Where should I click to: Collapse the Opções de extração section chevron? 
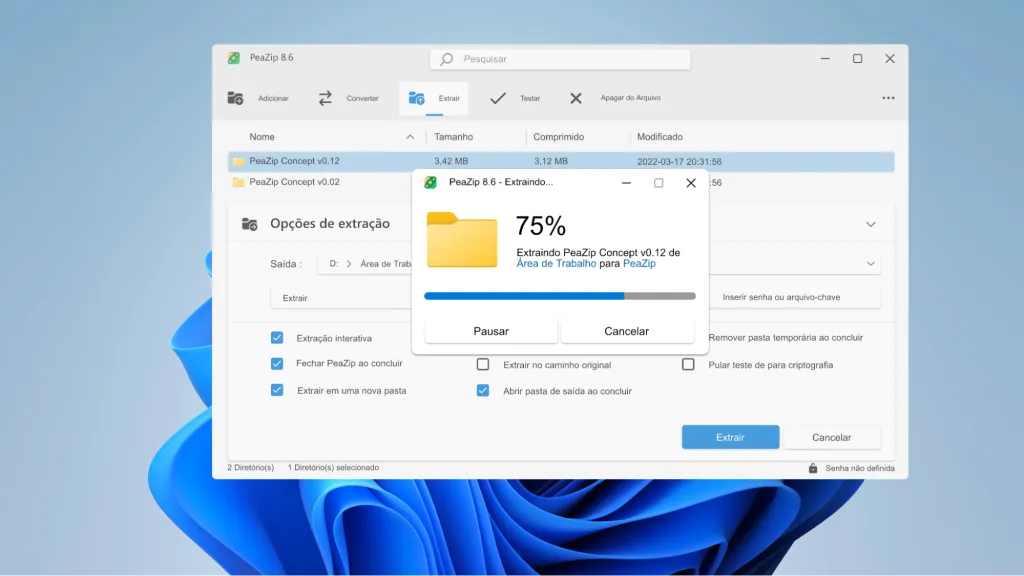[871, 224]
